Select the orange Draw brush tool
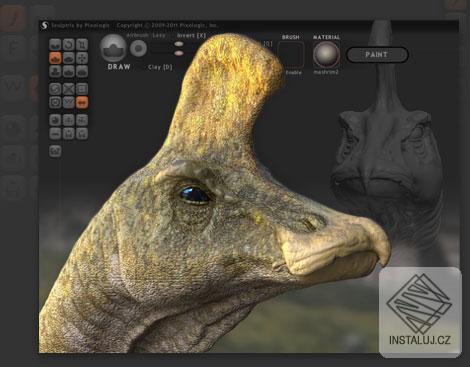The width and height of the screenshot is (470, 367). [x=55, y=58]
